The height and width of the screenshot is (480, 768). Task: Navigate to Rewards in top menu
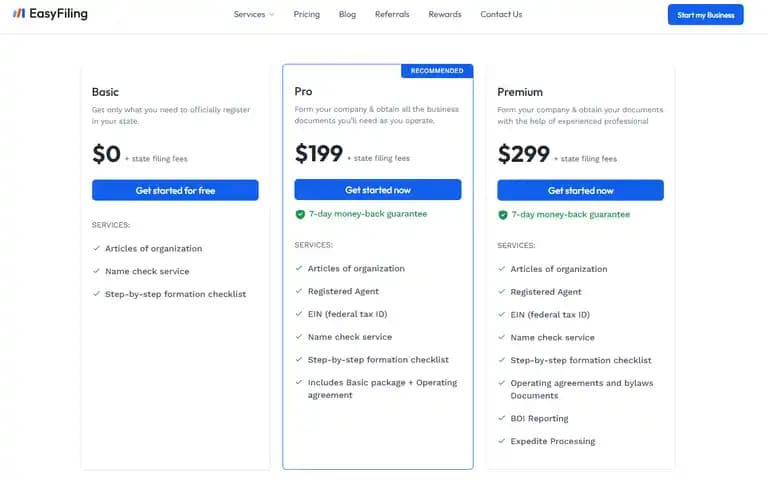(x=445, y=14)
